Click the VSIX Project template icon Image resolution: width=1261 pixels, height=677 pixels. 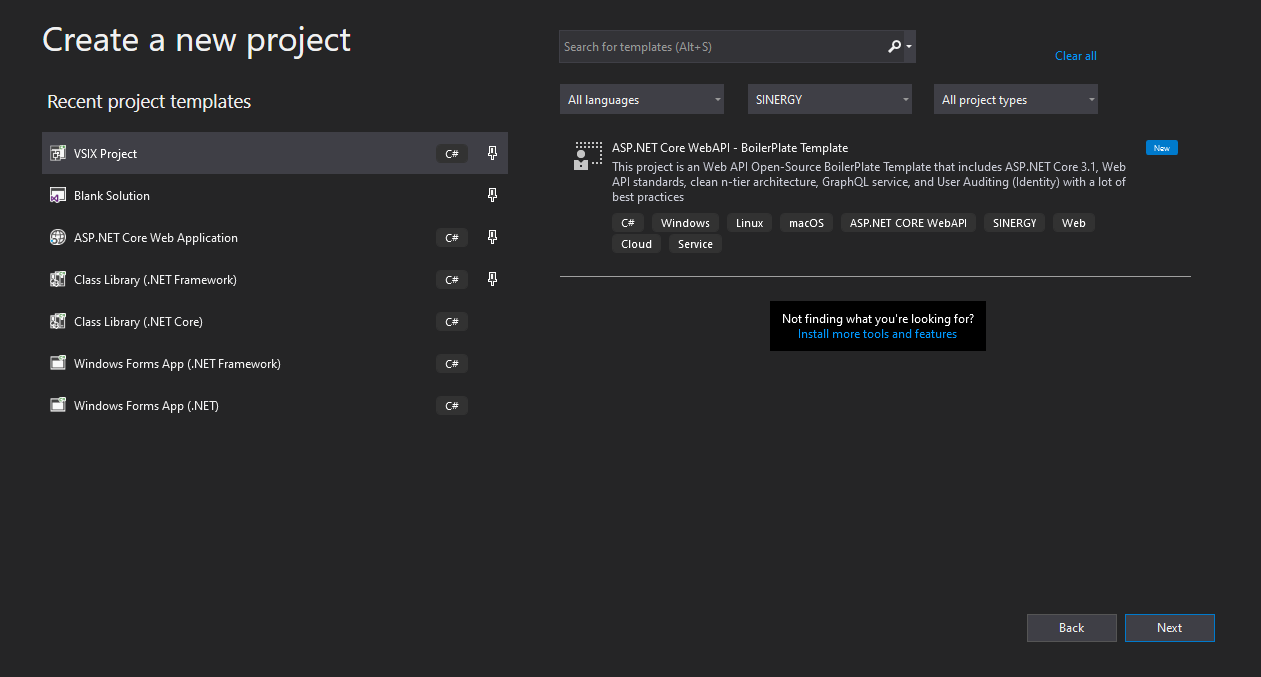click(58, 154)
